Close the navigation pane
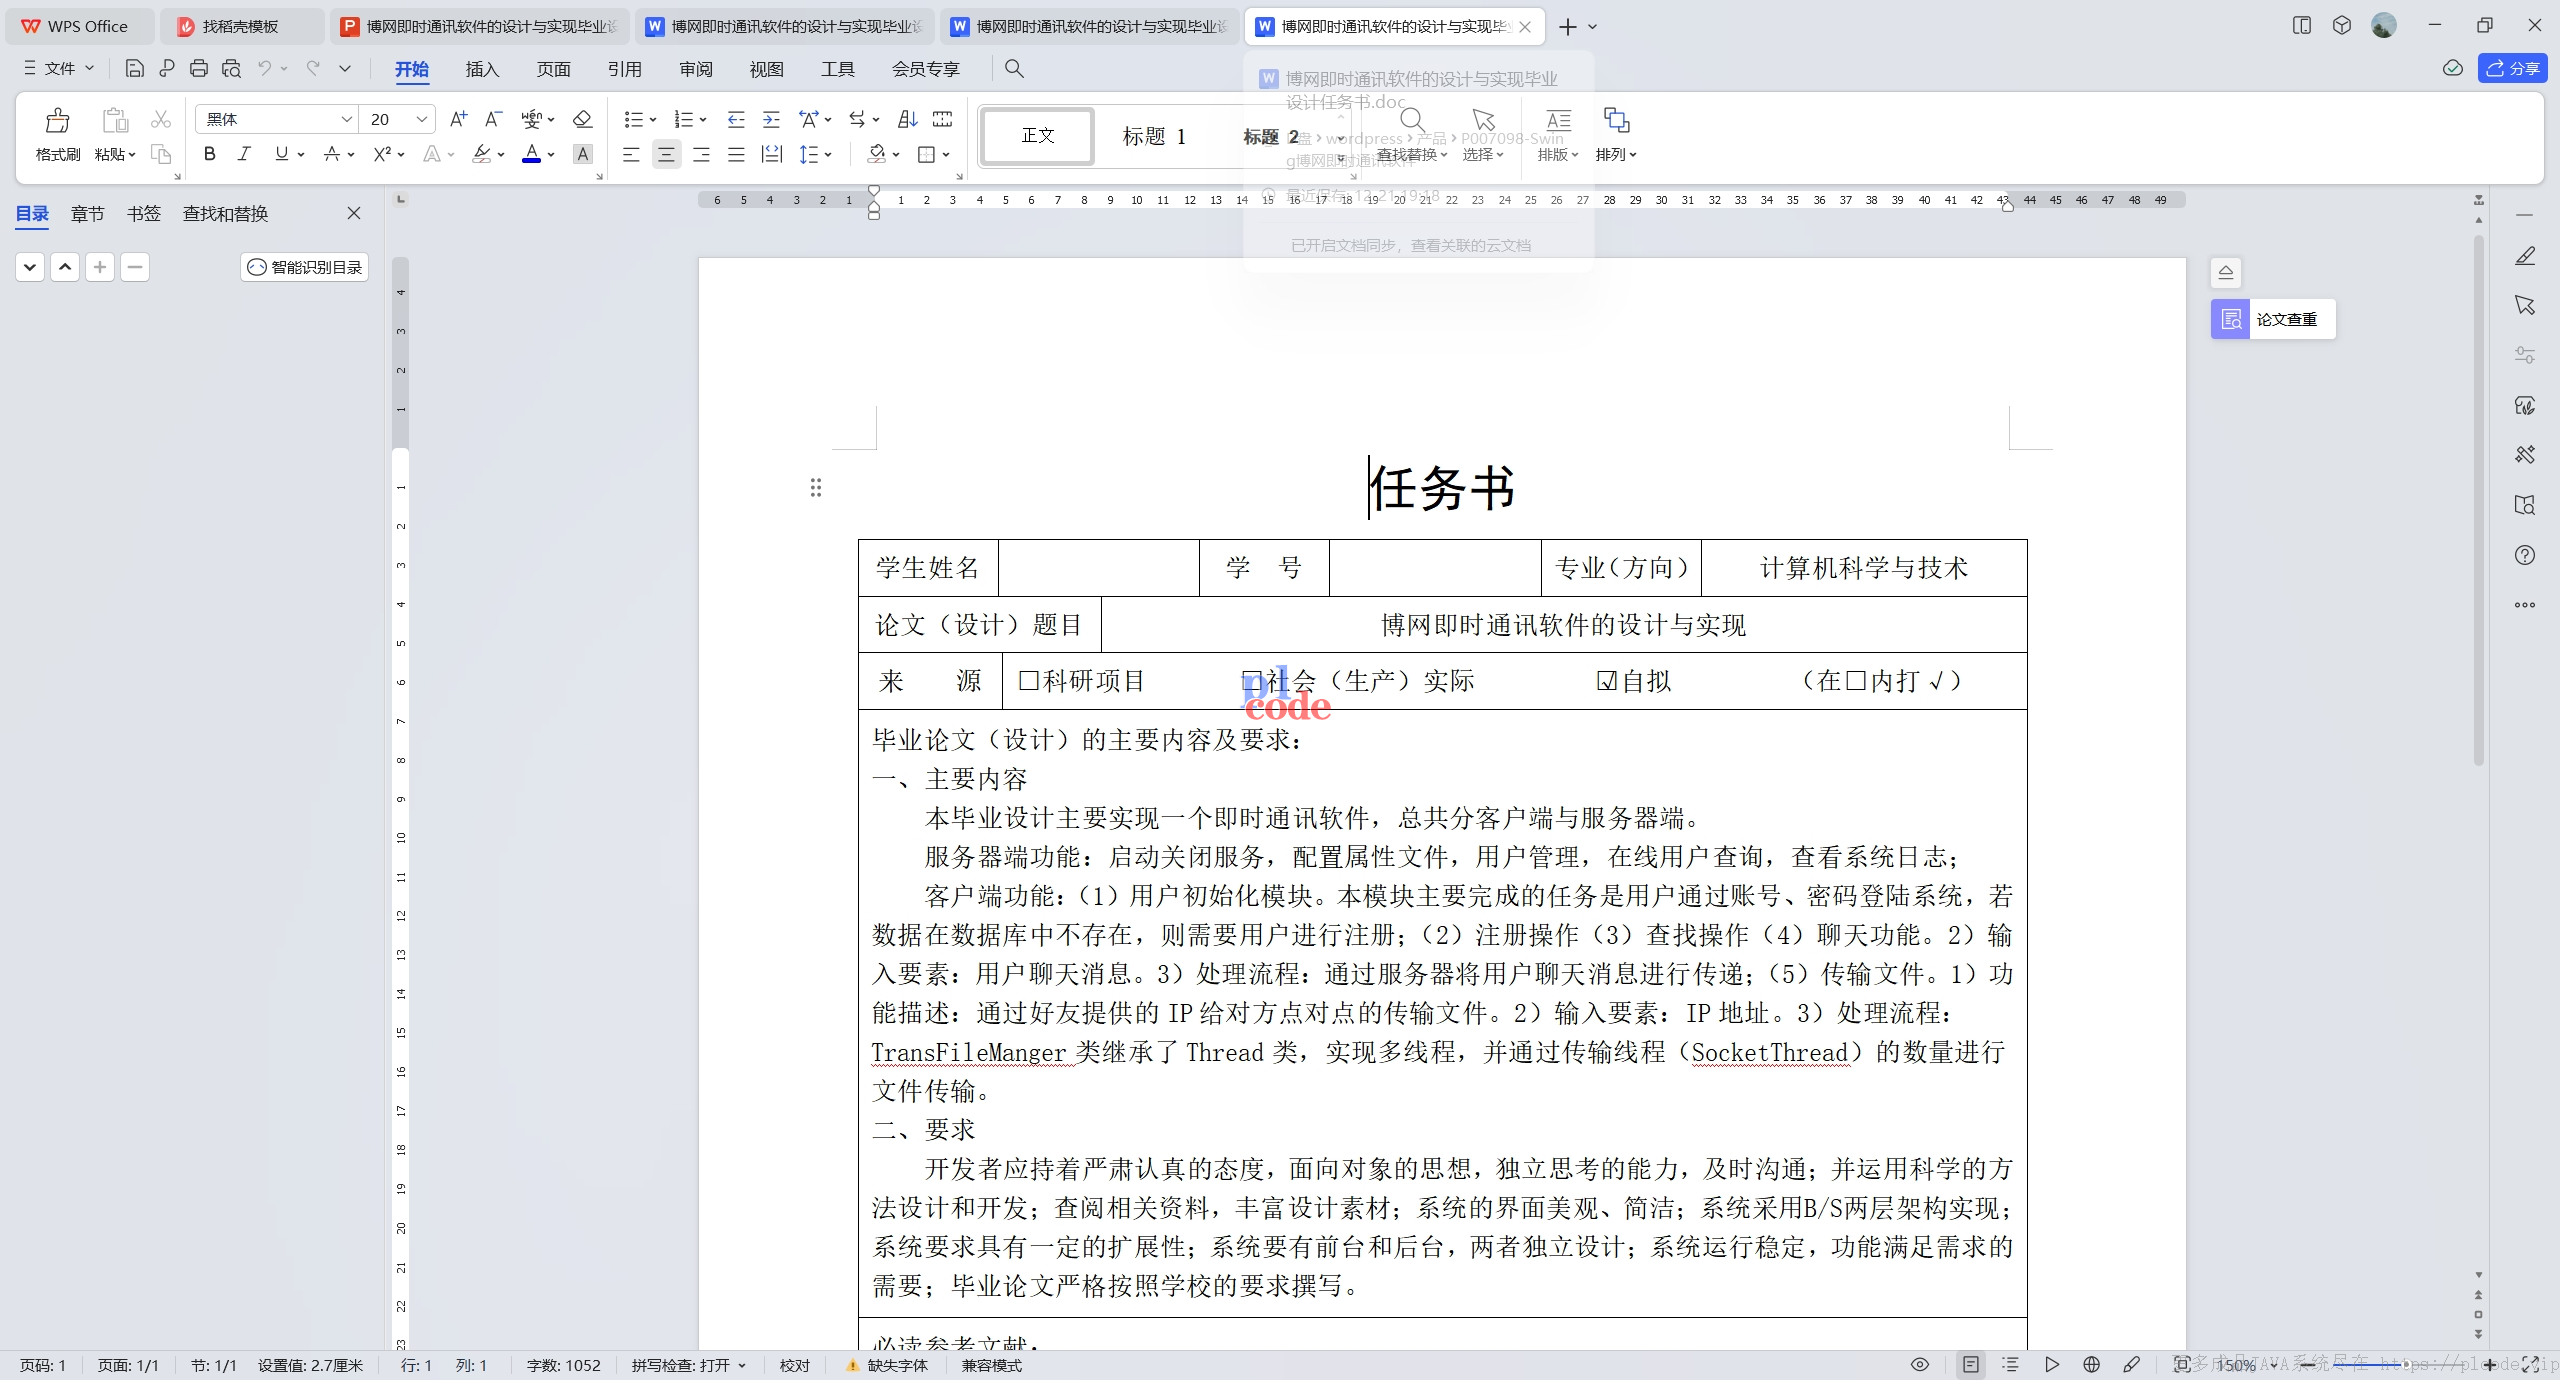The height and width of the screenshot is (1380, 2560). point(354,213)
